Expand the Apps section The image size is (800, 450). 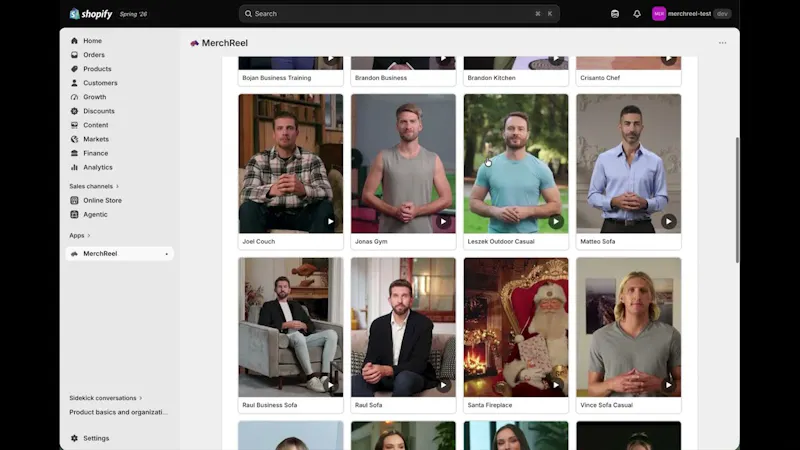tap(80, 235)
